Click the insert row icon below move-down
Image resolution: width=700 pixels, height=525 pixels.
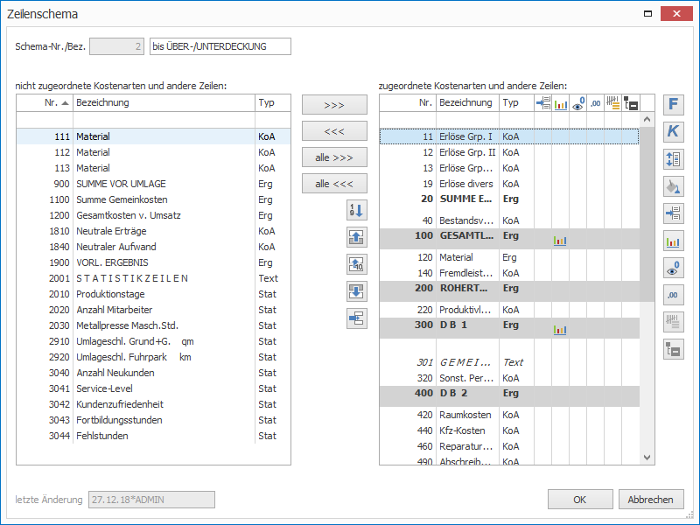point(357,319)
